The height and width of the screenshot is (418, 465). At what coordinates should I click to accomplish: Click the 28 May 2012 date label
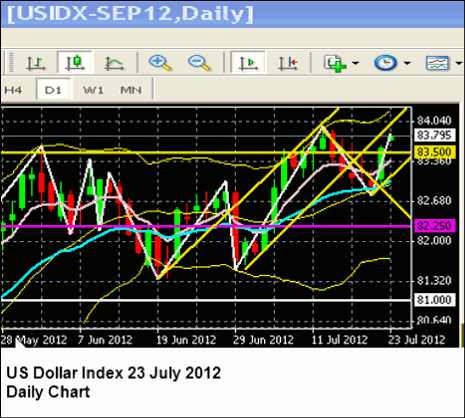(34, 340)
